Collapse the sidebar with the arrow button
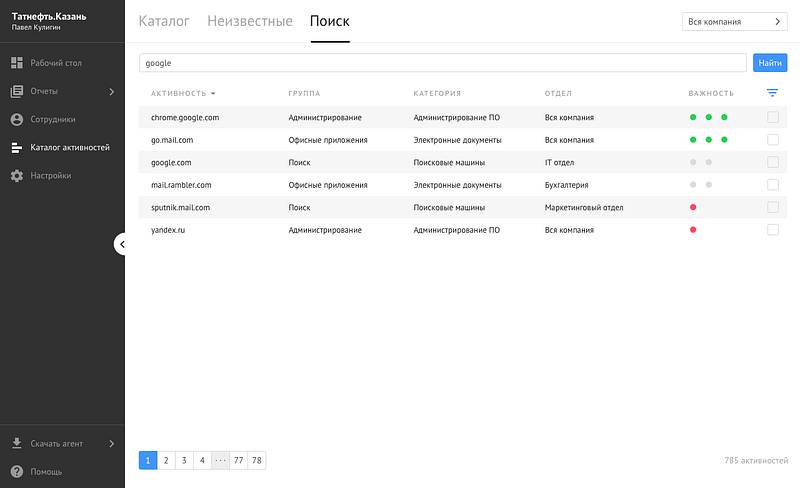The image size is (800, 488). pyautogui.click(x=121, y=244)
